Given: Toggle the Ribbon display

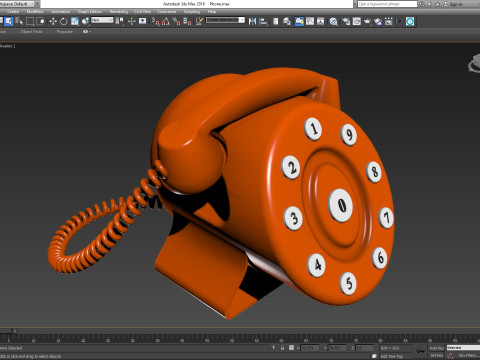Looking at the screenshot, I should 299,22.
